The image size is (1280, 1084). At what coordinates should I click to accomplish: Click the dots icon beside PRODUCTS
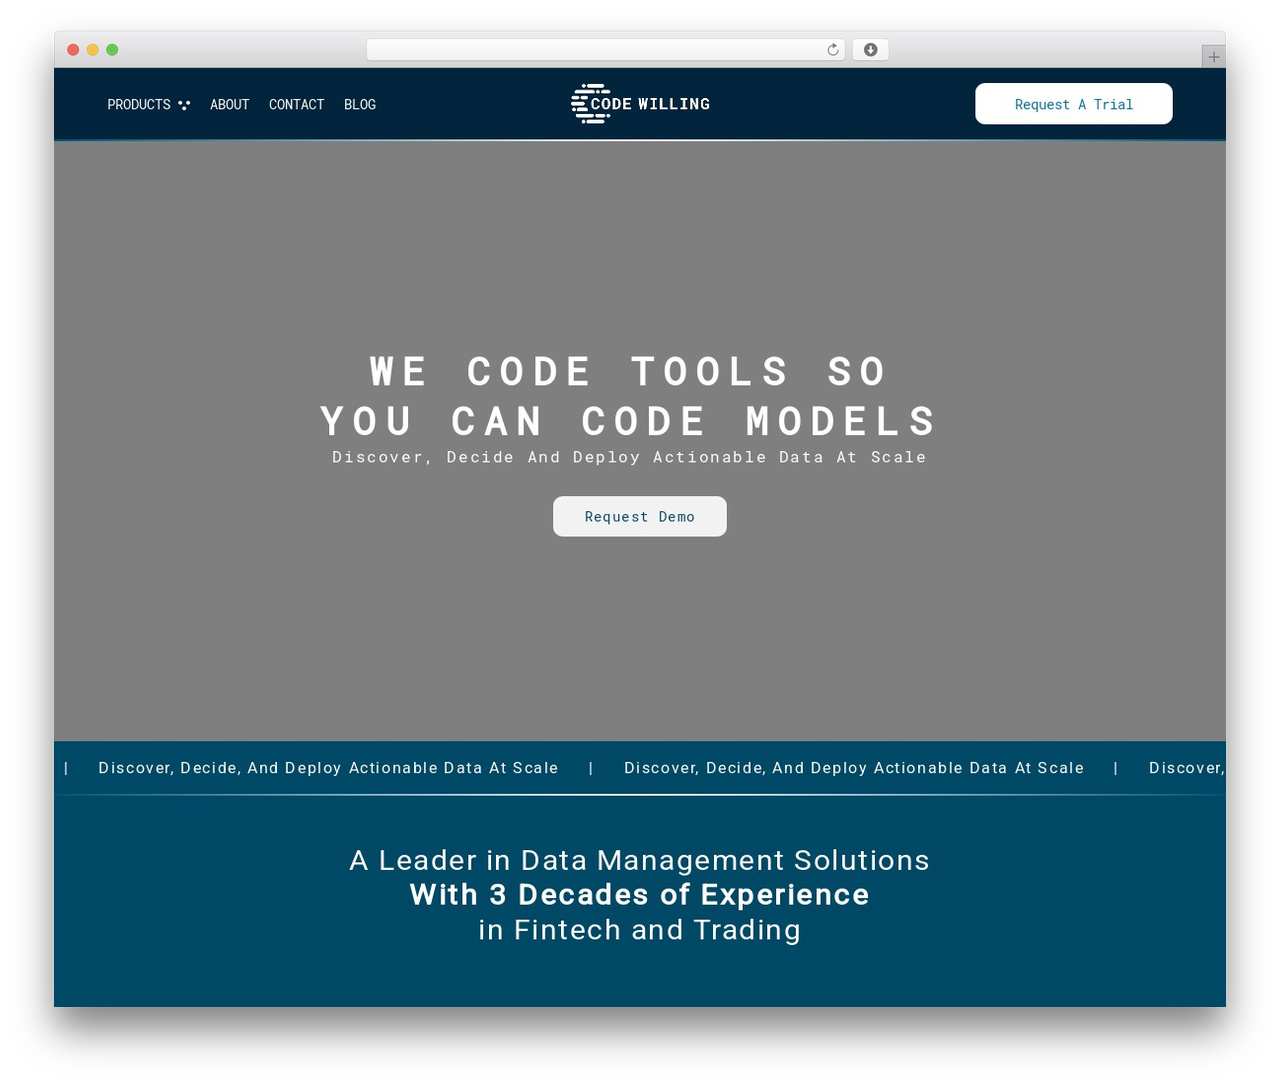pos(184,104)
